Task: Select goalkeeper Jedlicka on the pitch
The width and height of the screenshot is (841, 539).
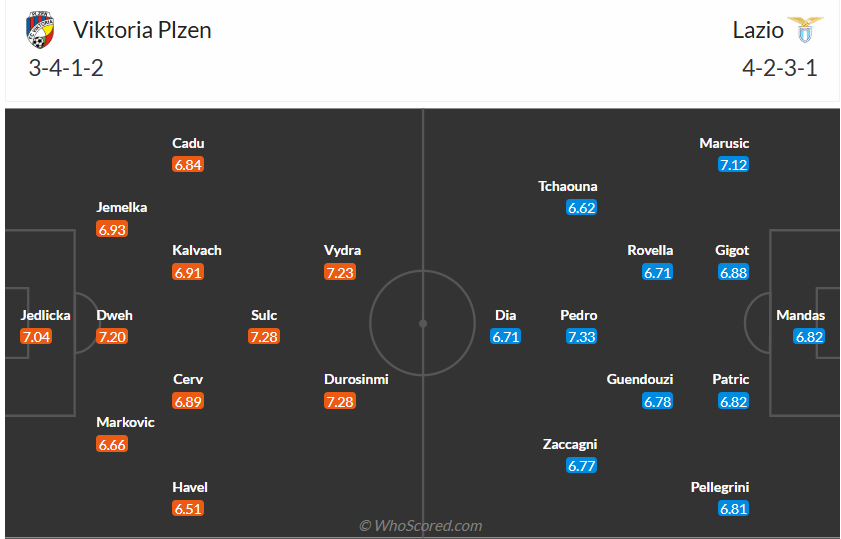Action: (x=45, y=315)
